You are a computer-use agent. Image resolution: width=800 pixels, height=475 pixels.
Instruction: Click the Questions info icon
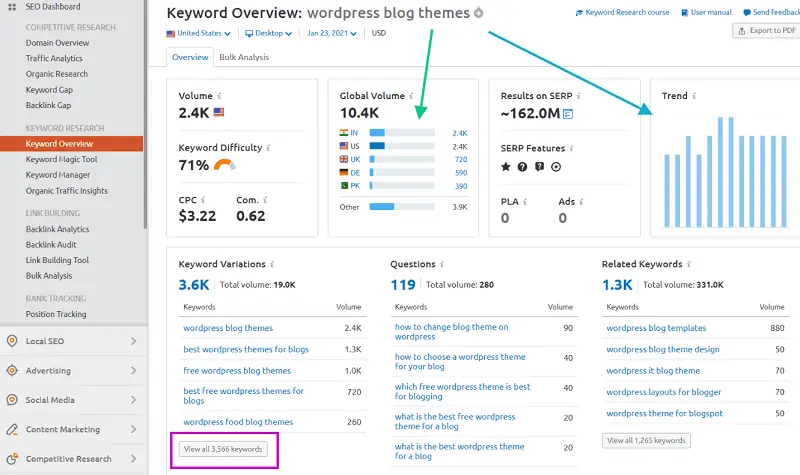coord(442,264)
